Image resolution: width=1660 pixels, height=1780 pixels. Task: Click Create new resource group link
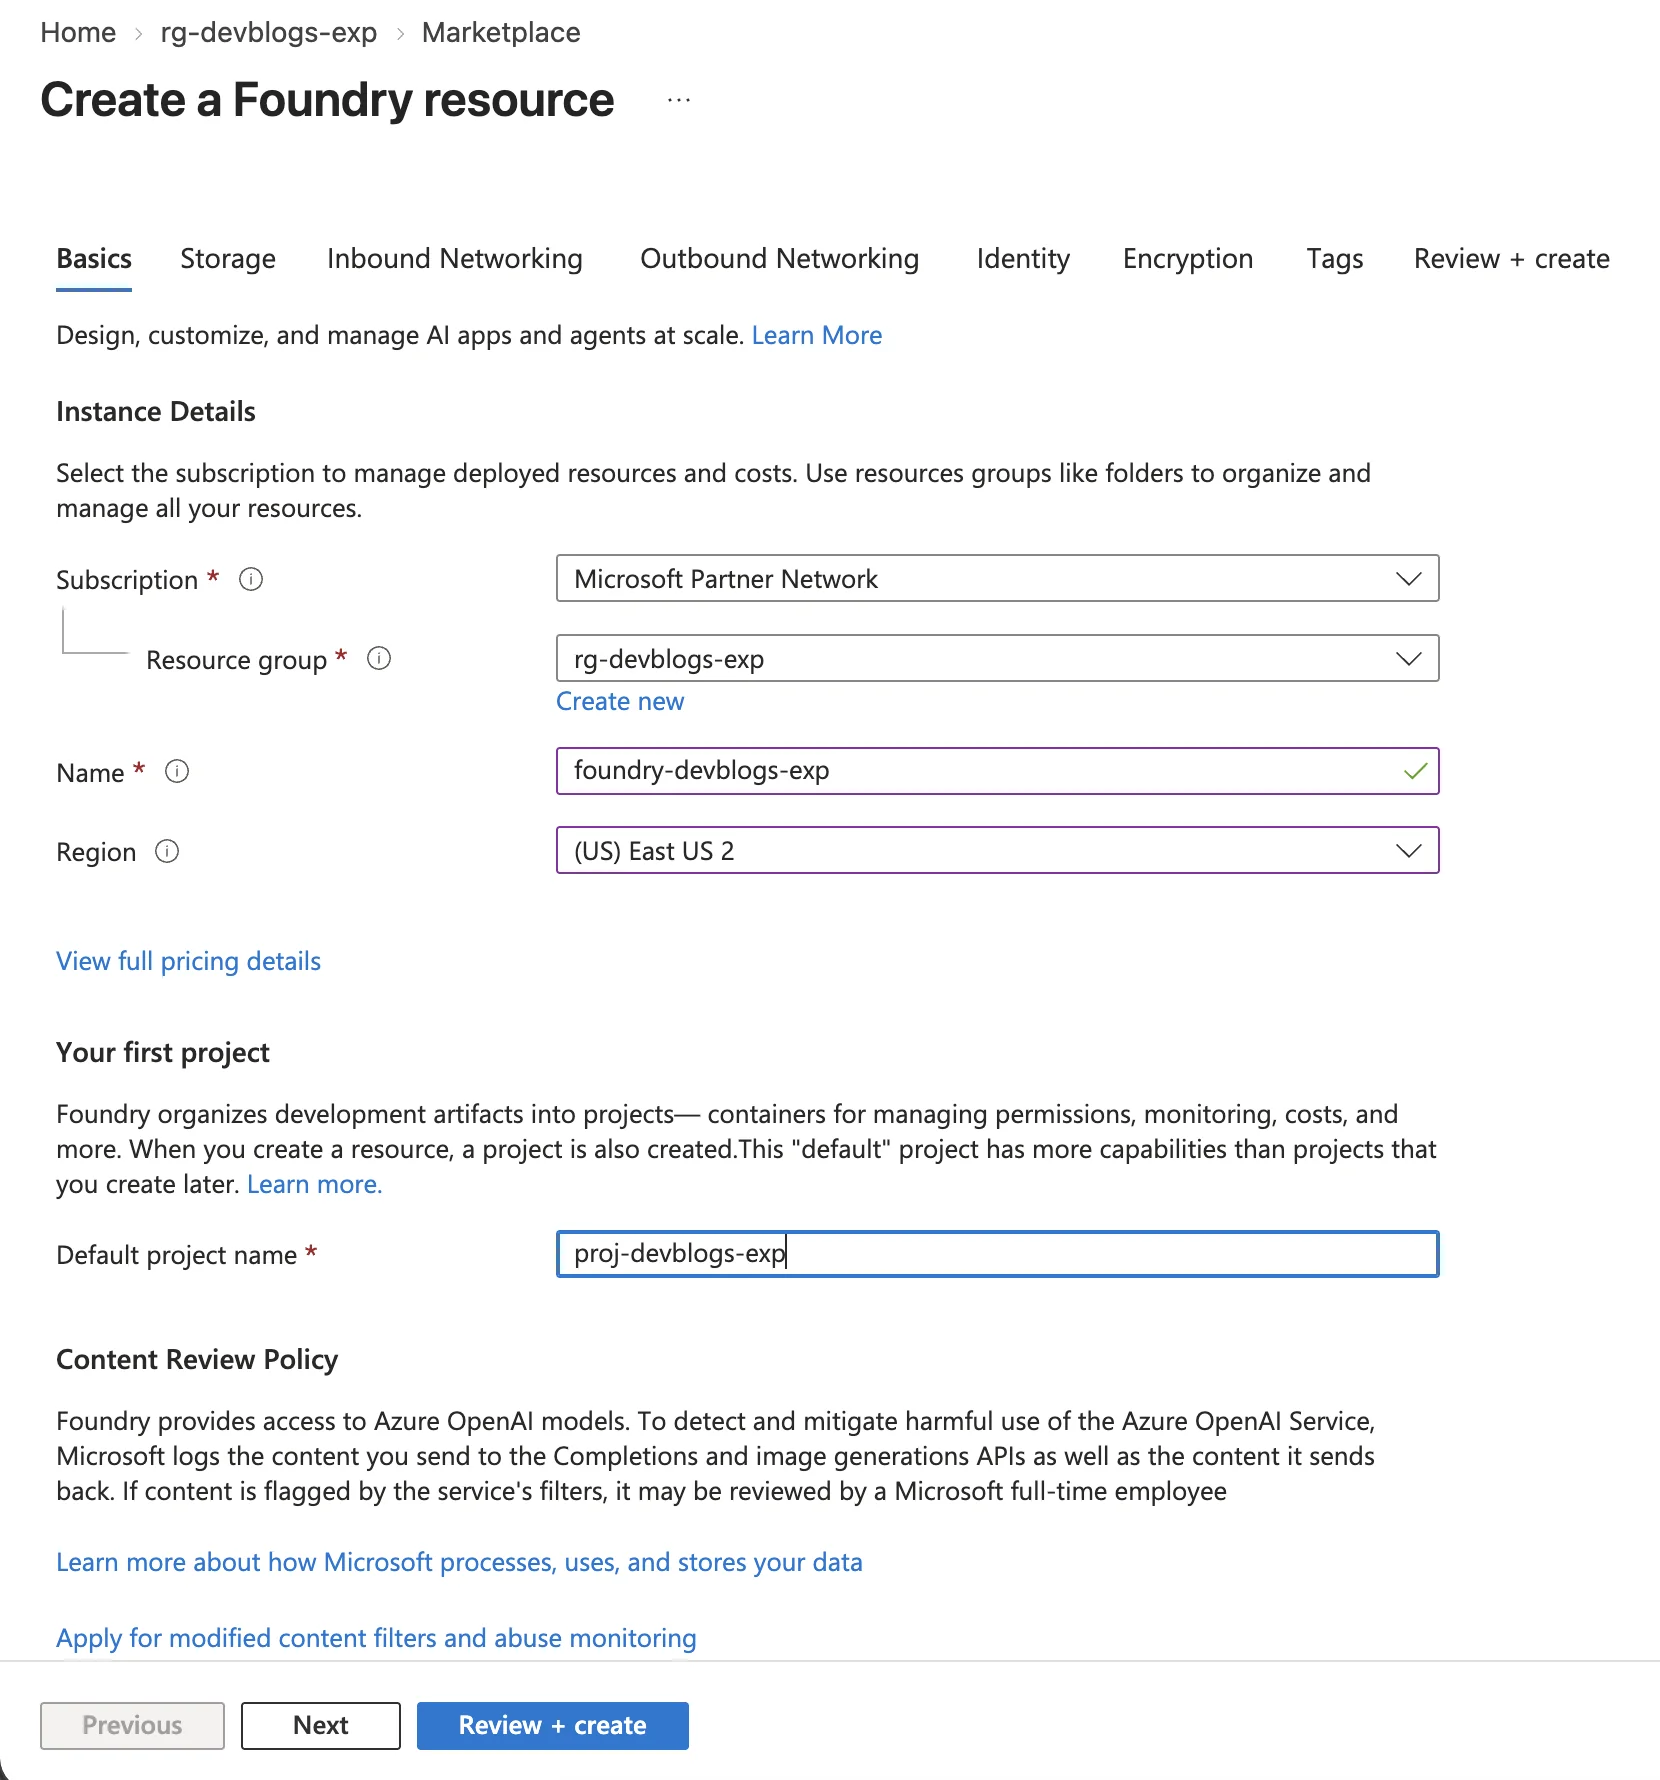(620, 701)
